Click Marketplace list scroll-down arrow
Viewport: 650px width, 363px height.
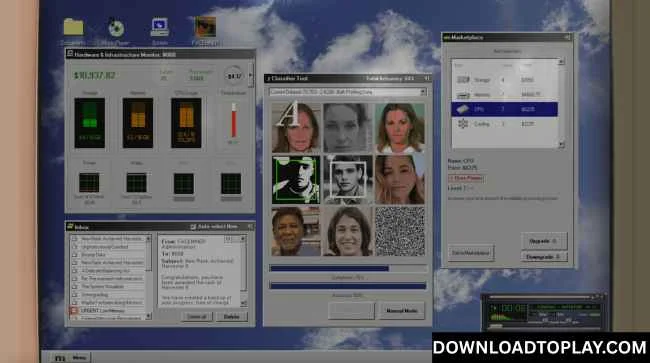(561, 145)
